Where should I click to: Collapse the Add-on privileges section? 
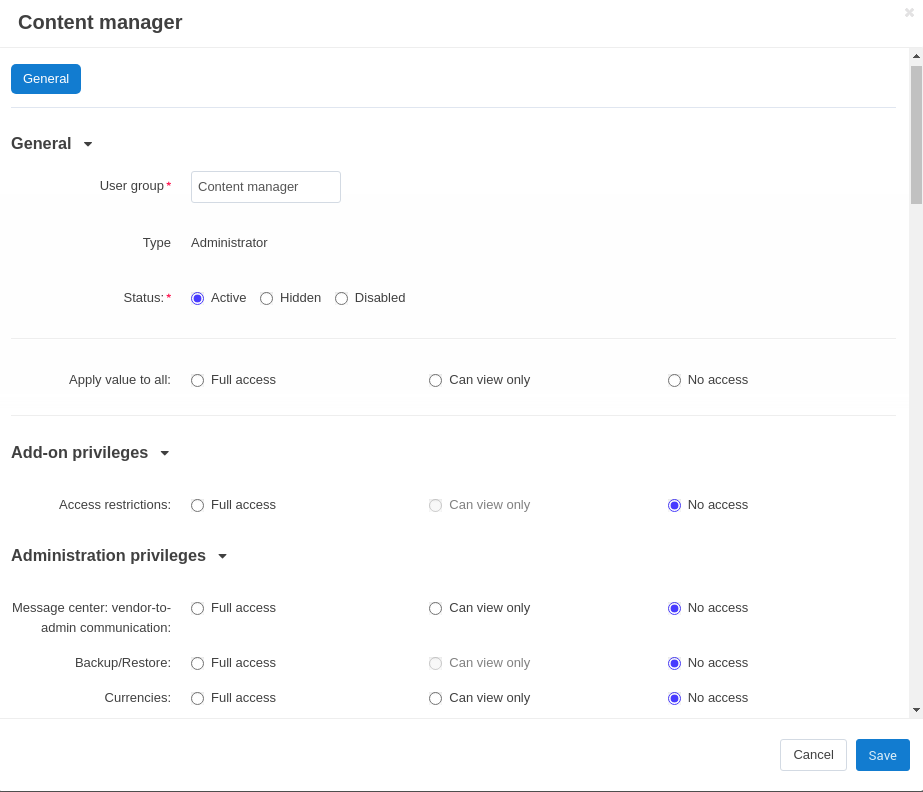[90, 452]
